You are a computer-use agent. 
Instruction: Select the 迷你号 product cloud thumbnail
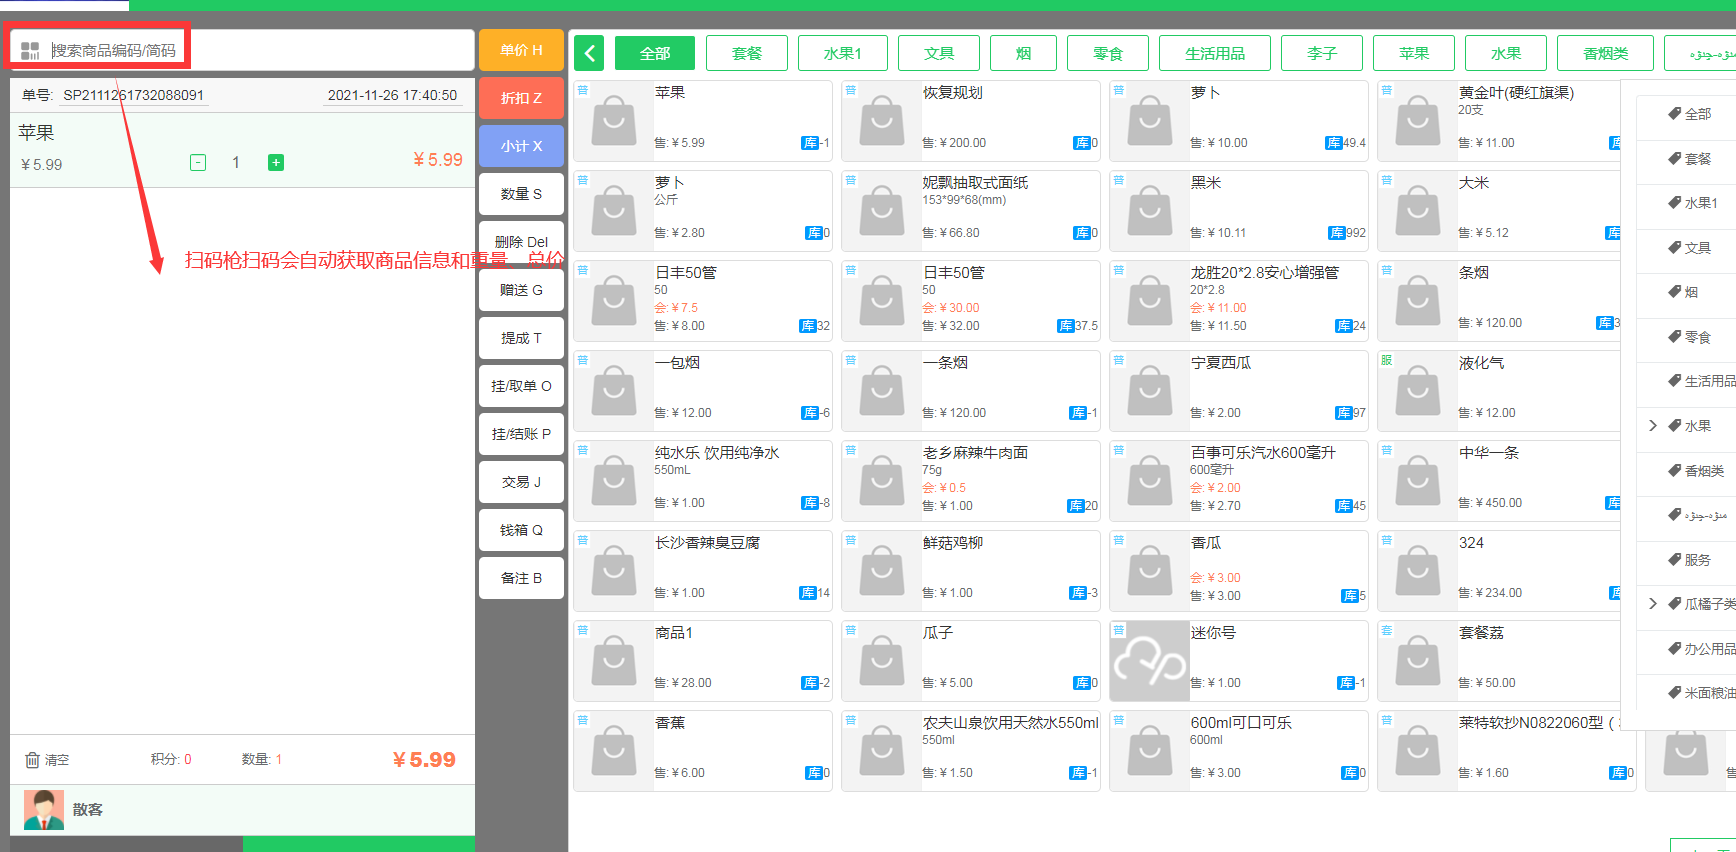(x=1150, y=661)
